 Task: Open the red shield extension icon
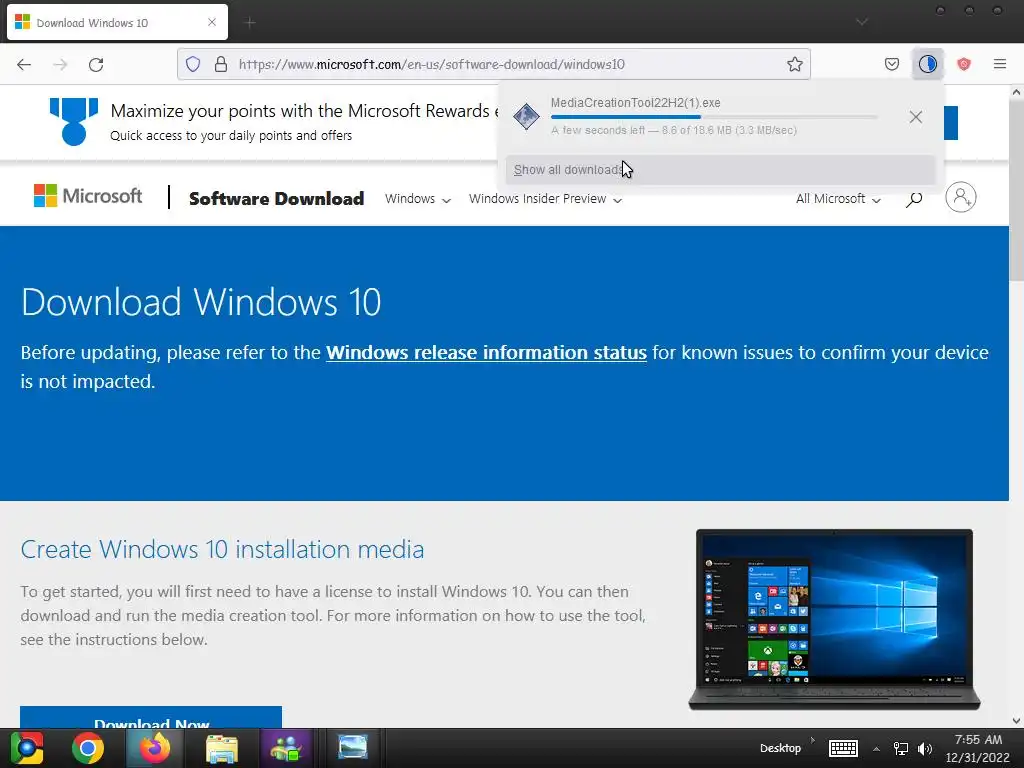pos(964,64)
